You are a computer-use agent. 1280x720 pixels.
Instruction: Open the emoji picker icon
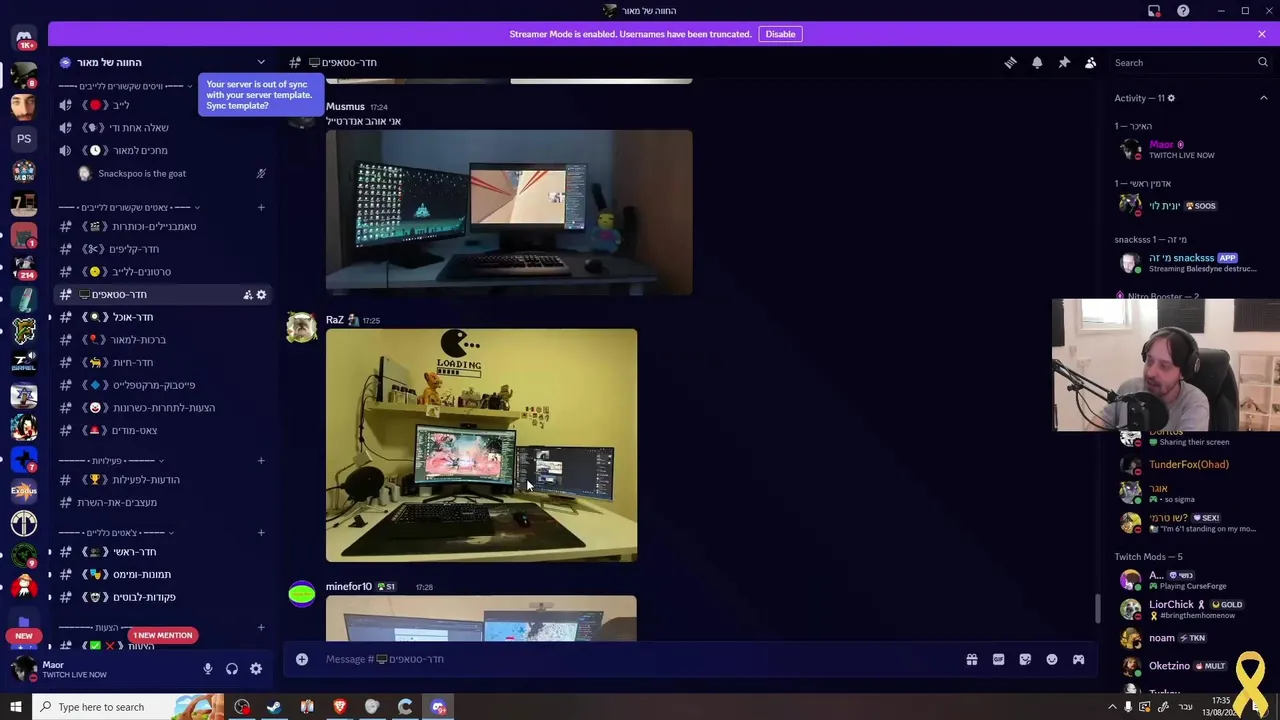[1052, 659]
